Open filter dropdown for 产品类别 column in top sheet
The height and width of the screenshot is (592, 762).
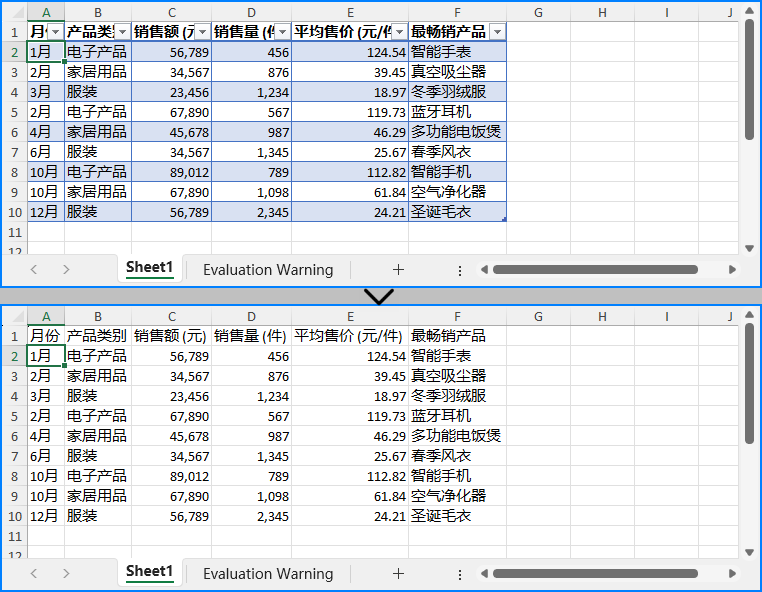[x=122, y=32]
